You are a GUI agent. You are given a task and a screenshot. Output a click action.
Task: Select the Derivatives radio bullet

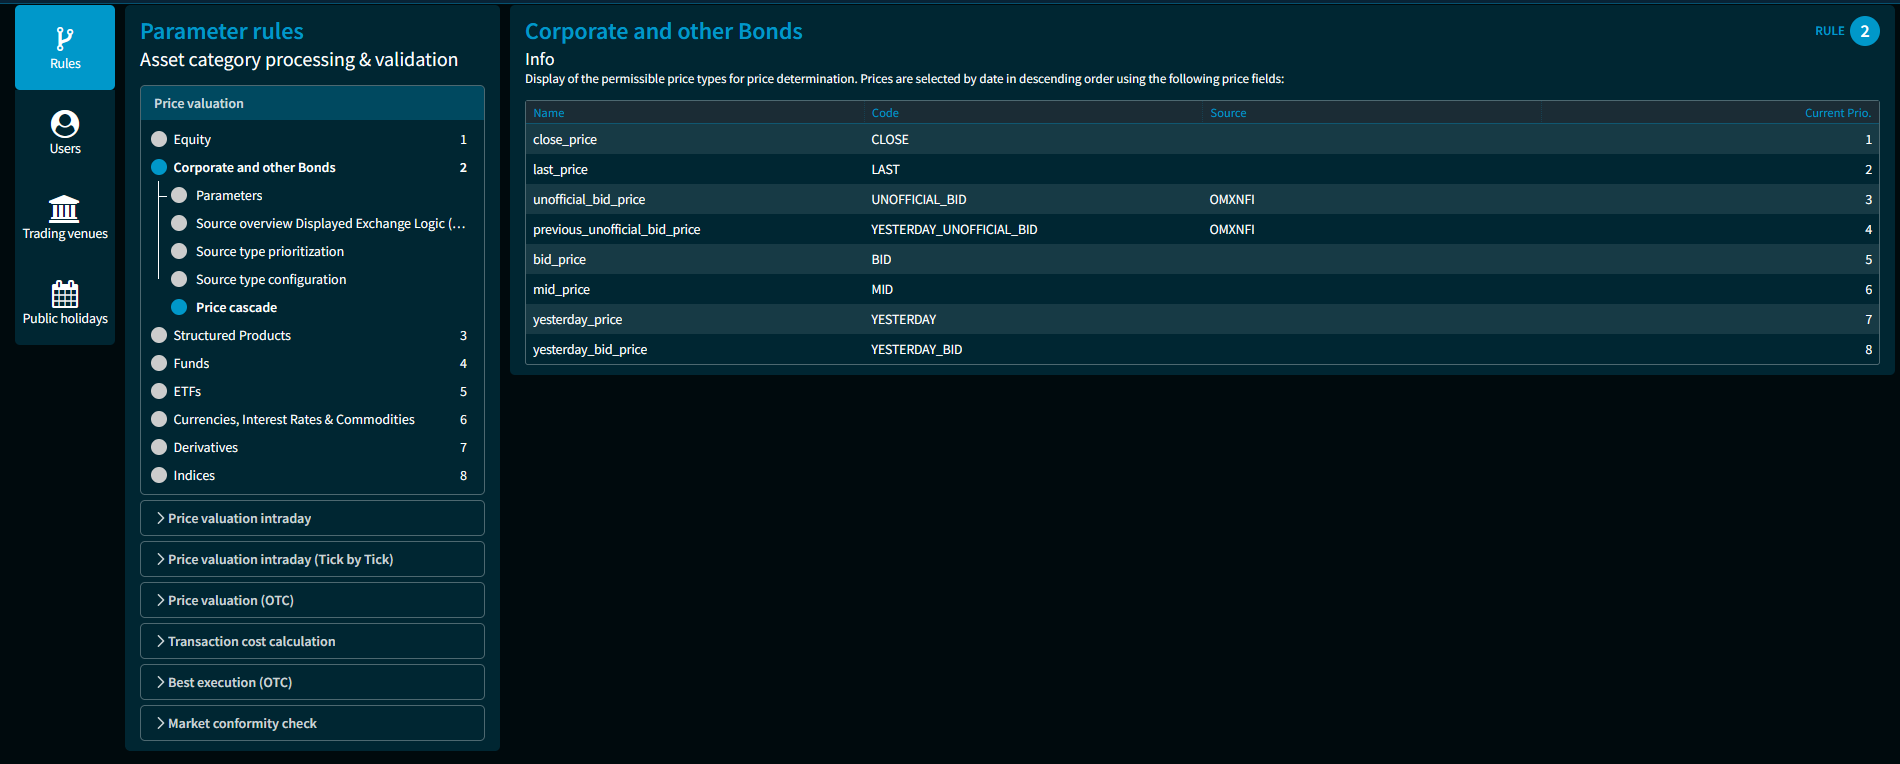click(x=159, y=447)
